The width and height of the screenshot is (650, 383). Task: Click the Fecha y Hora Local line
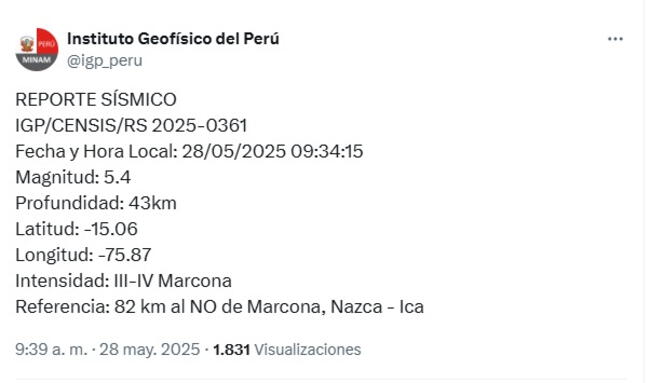coord(189,151)
